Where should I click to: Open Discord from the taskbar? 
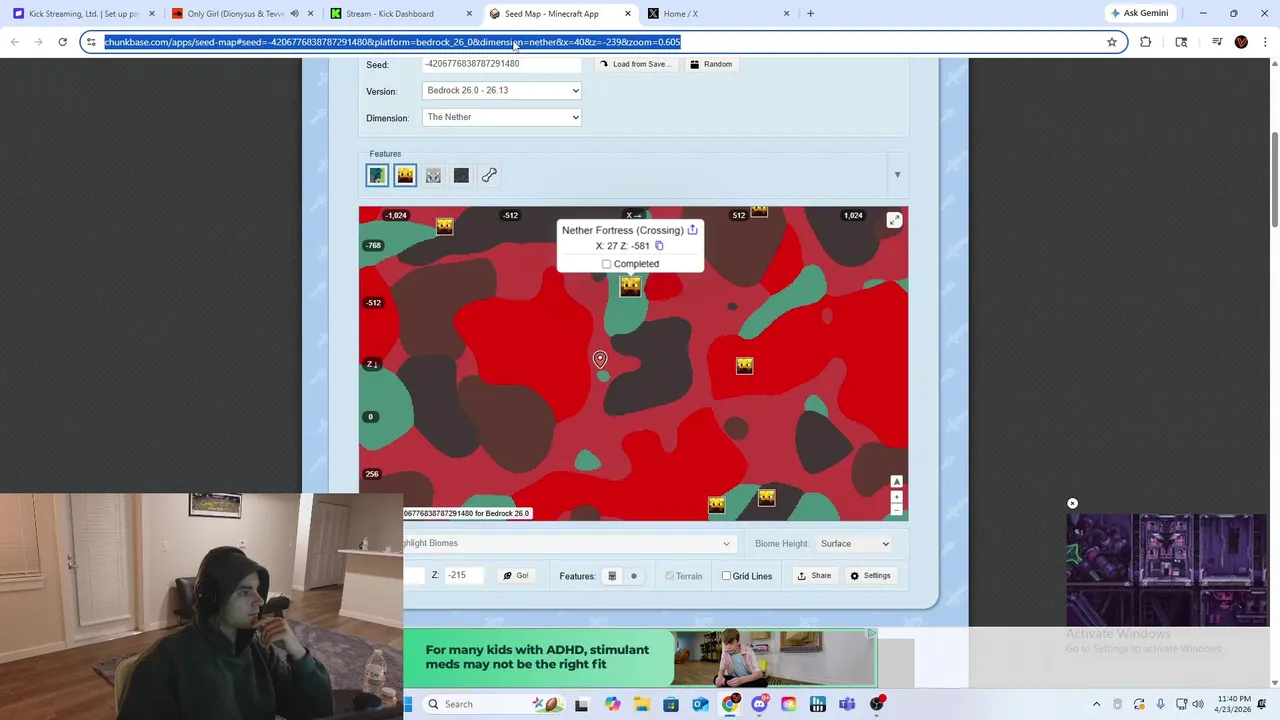coord(759,704)
